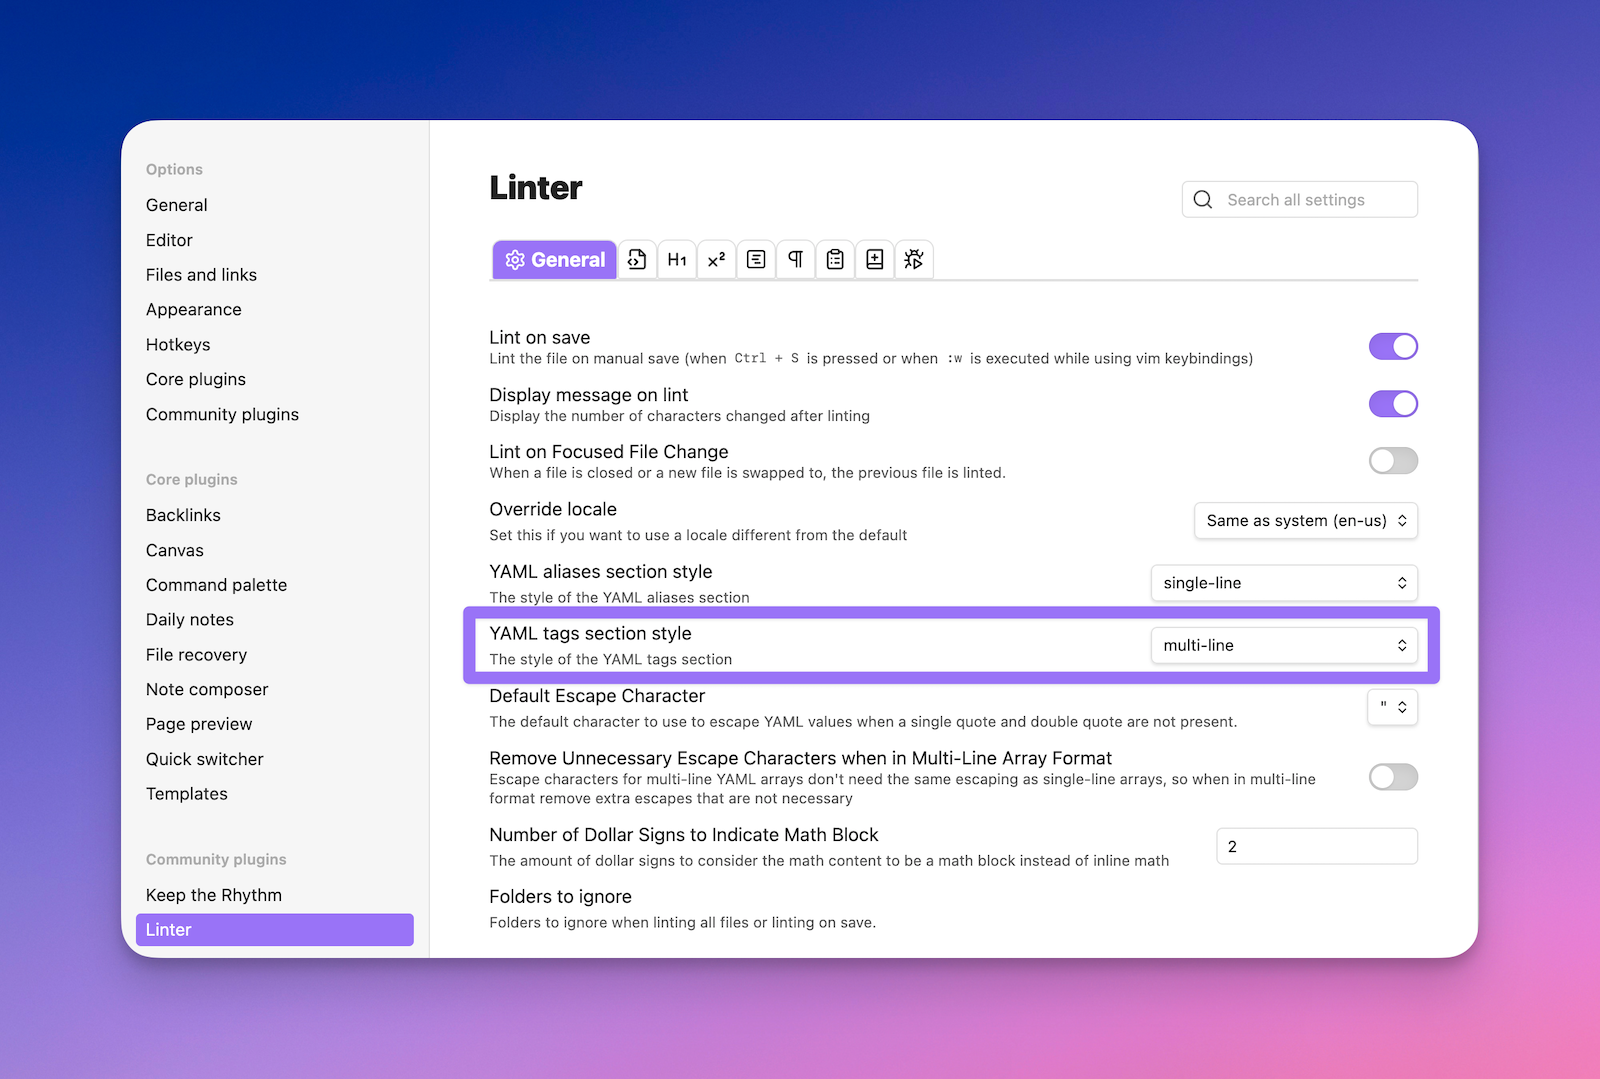This screenshot has width=1600, height=1079.
Task: Click the dollar signs number field
Action: tap(1317, 846)
